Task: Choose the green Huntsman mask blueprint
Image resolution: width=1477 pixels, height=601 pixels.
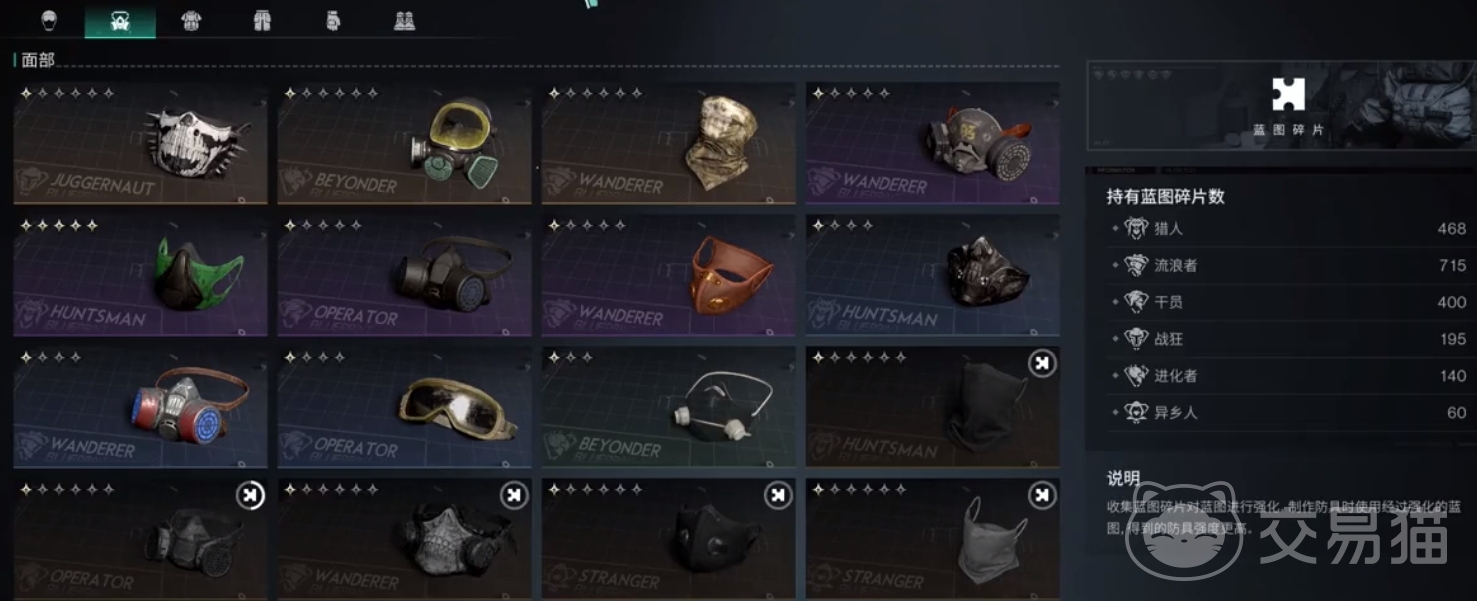Action: 140,275
